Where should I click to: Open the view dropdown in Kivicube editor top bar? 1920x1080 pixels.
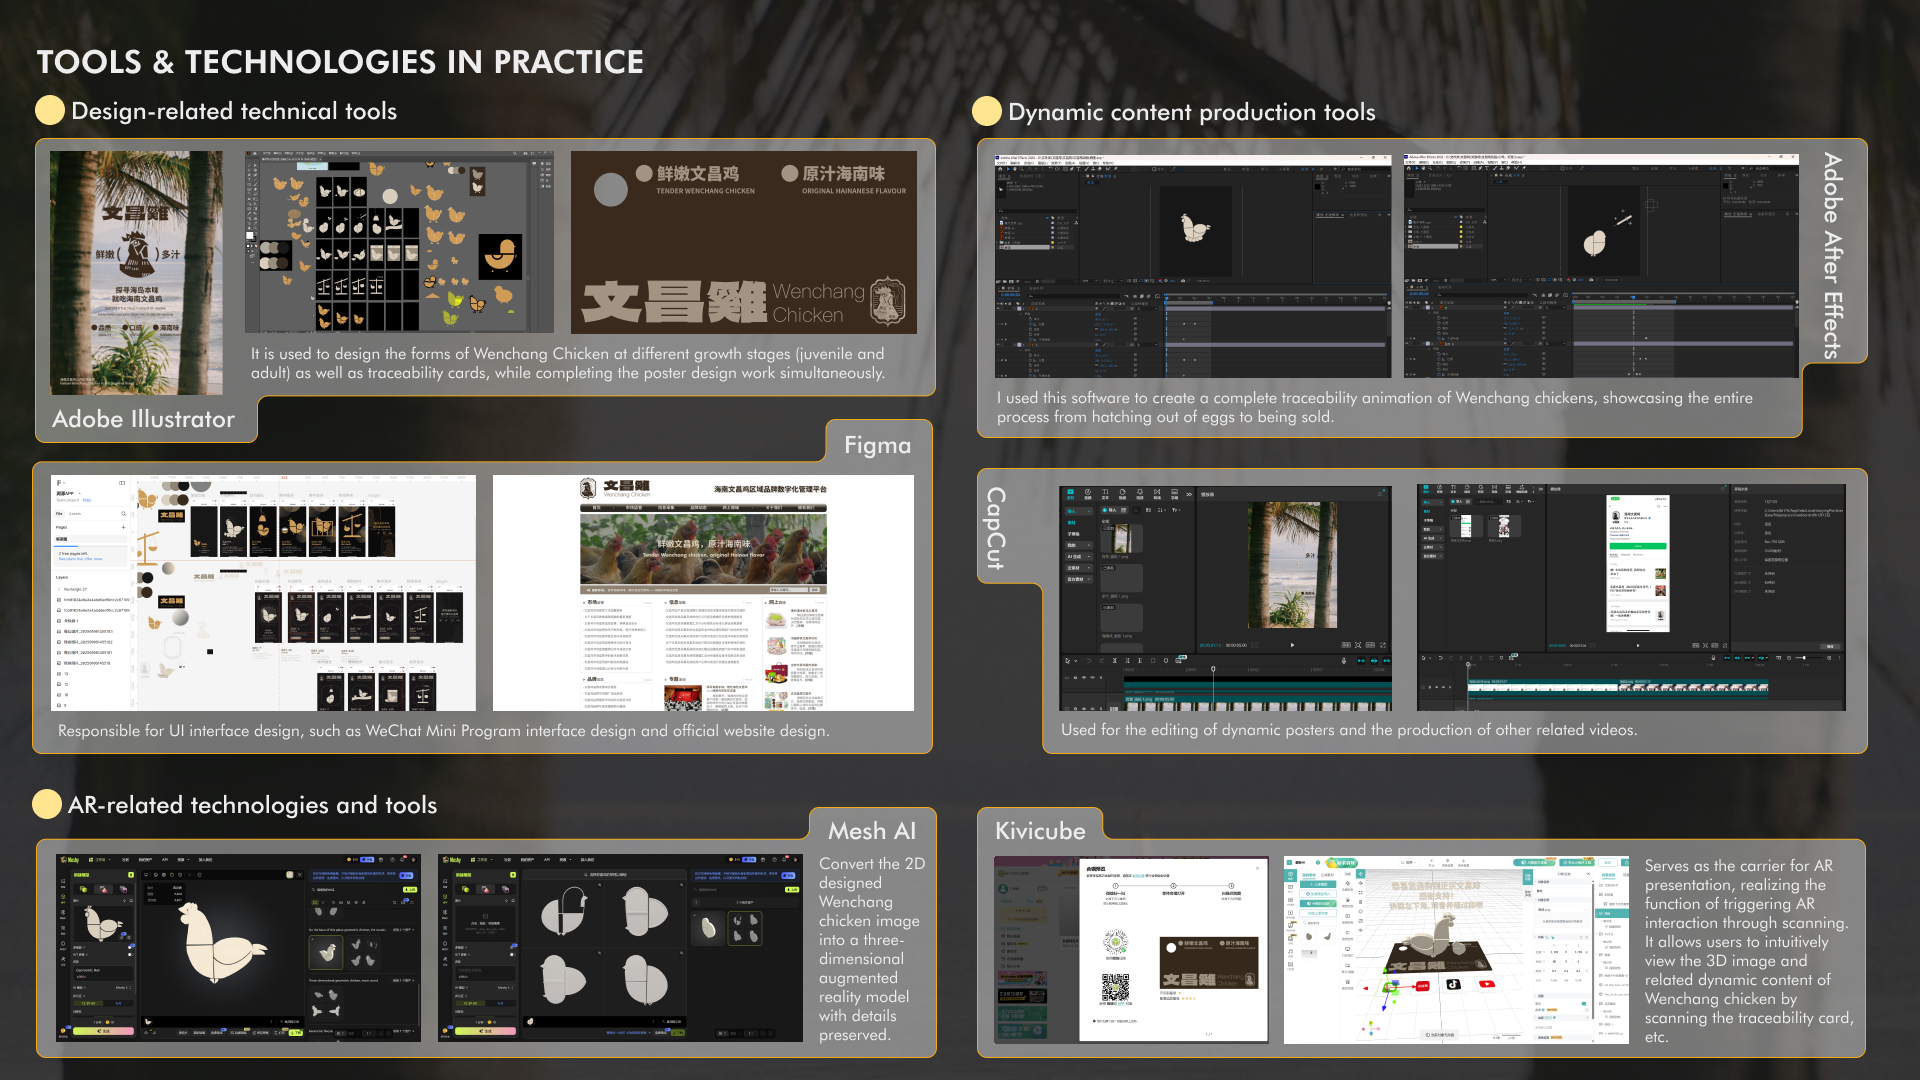1407,862
